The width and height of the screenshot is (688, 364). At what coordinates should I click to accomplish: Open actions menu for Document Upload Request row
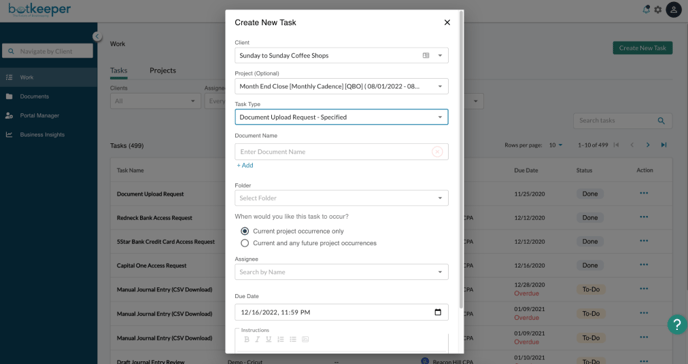coord(644,193)
